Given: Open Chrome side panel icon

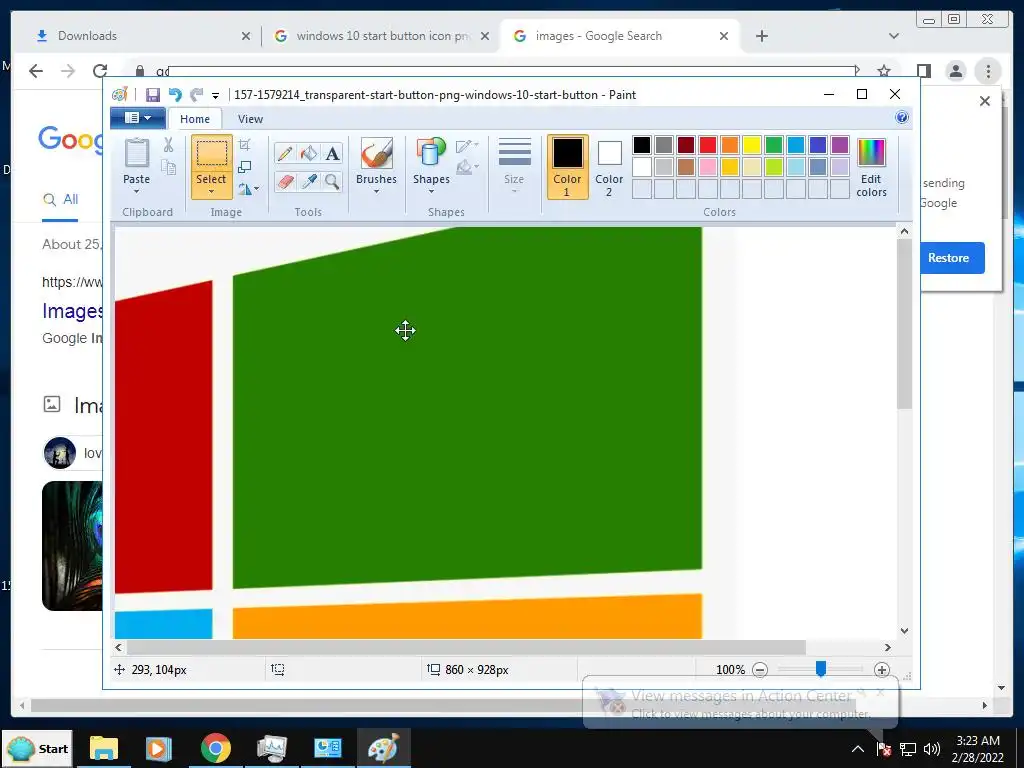Looking at the screenshot, I should tap(923, 71).
